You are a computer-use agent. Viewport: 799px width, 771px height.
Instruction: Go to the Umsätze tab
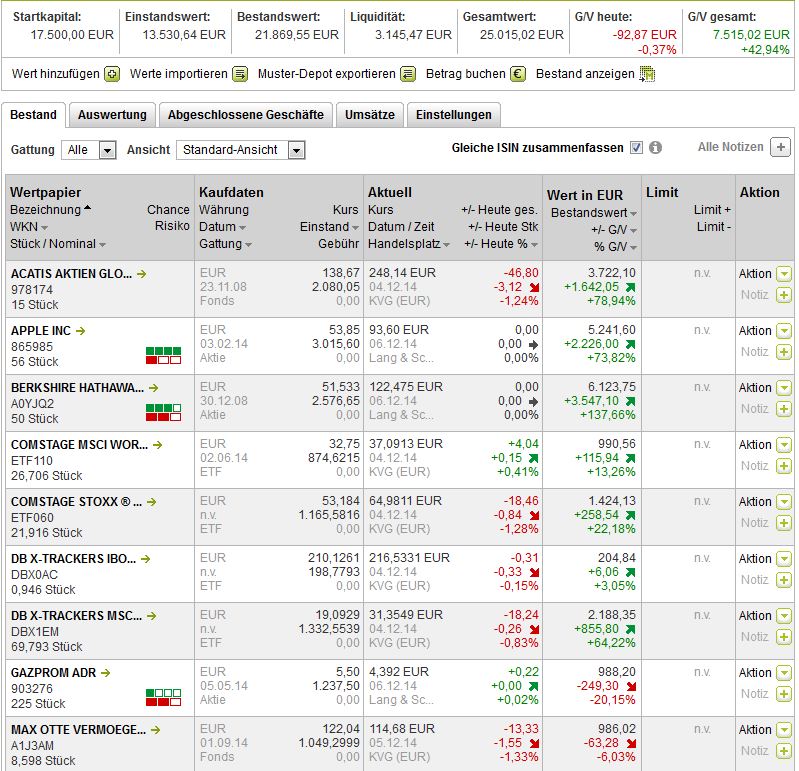tap(370, 115)
